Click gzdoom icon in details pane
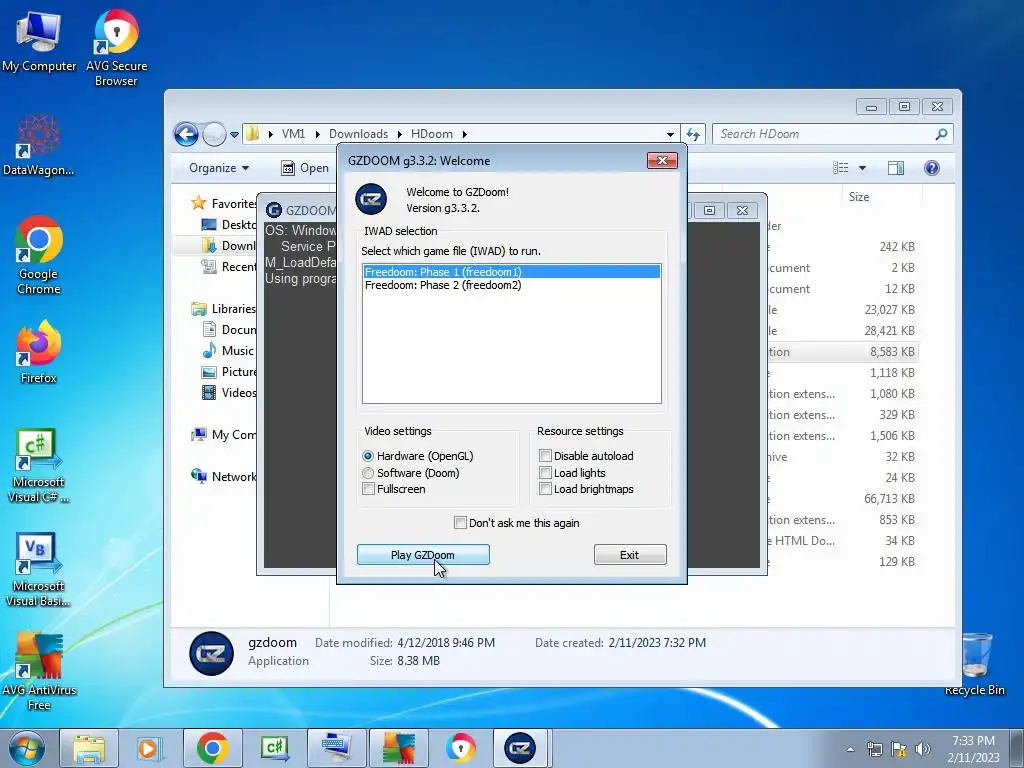The width and height of the screenshot is (1024, 768). (212, 653)
